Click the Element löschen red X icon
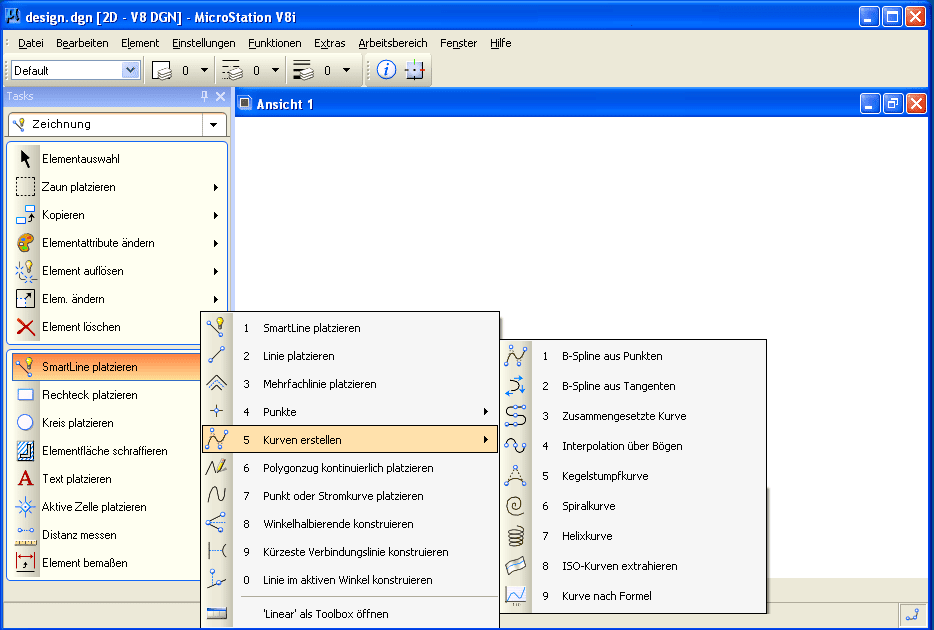 click(26, 327)
